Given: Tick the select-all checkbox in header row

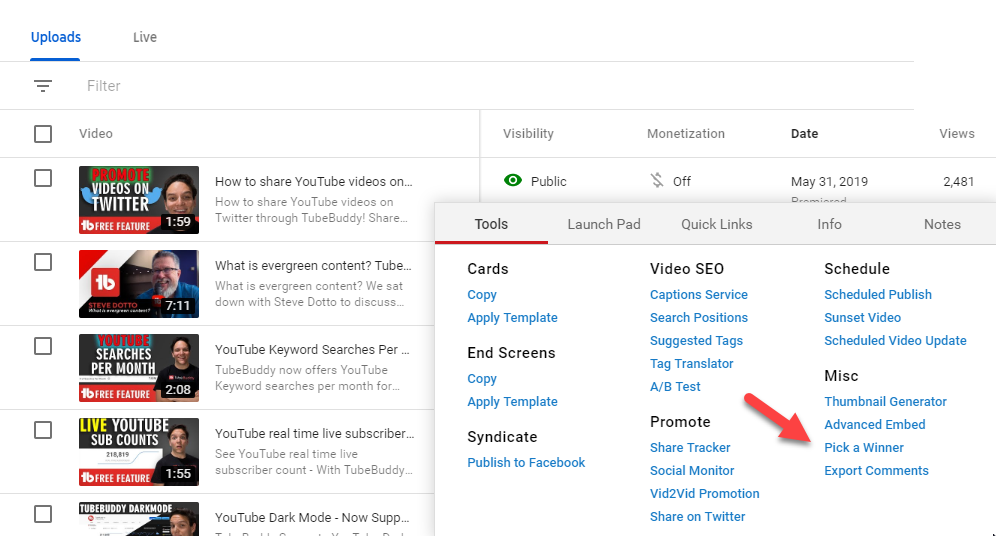Looking at the screenshot, I should [x=43, y=134].
